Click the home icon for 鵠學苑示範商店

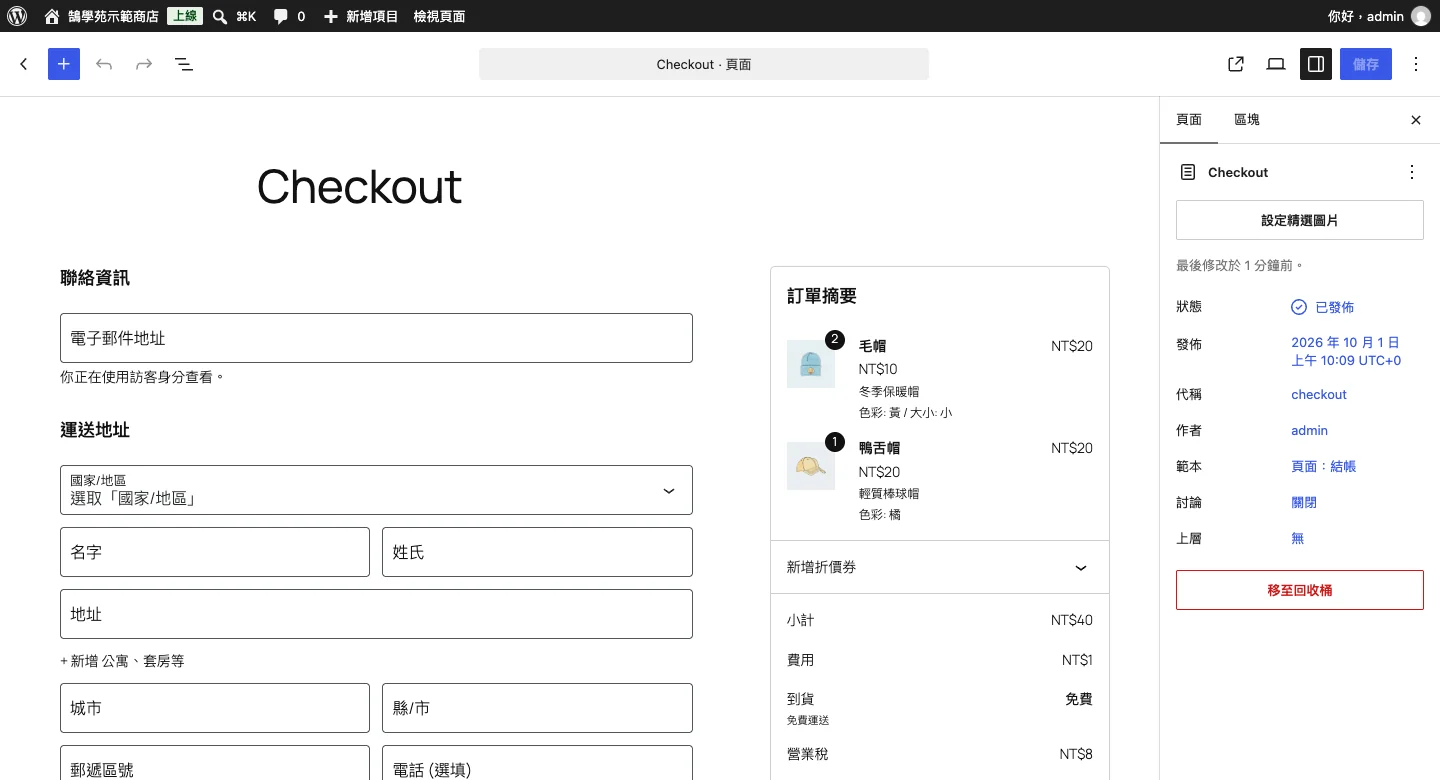[52, 16]
